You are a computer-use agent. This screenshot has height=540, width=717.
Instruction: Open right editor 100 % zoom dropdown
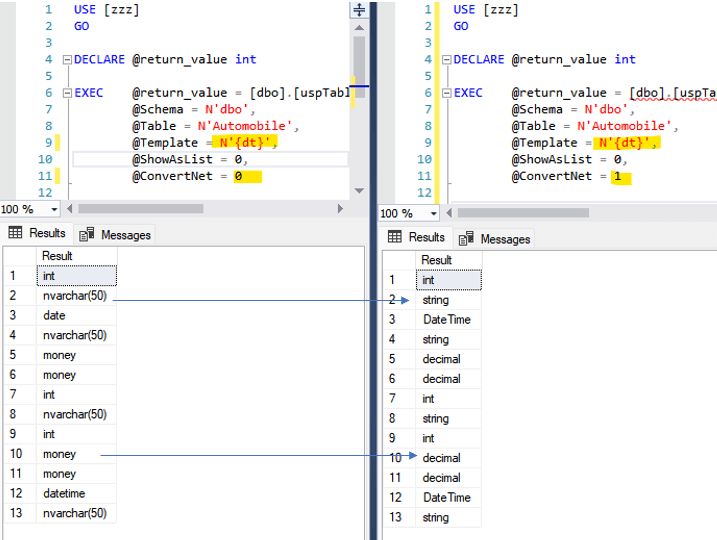(433, 214)
